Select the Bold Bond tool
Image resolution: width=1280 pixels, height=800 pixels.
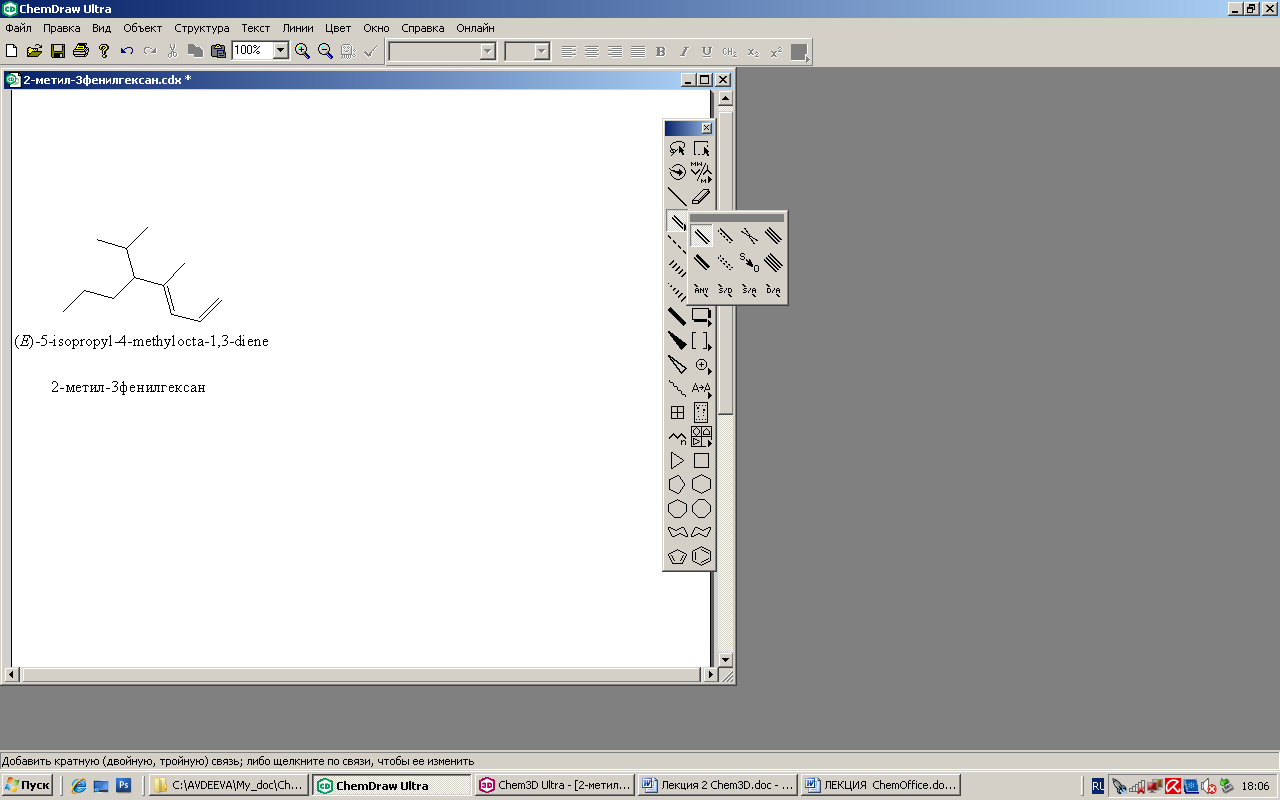(677, 317)
